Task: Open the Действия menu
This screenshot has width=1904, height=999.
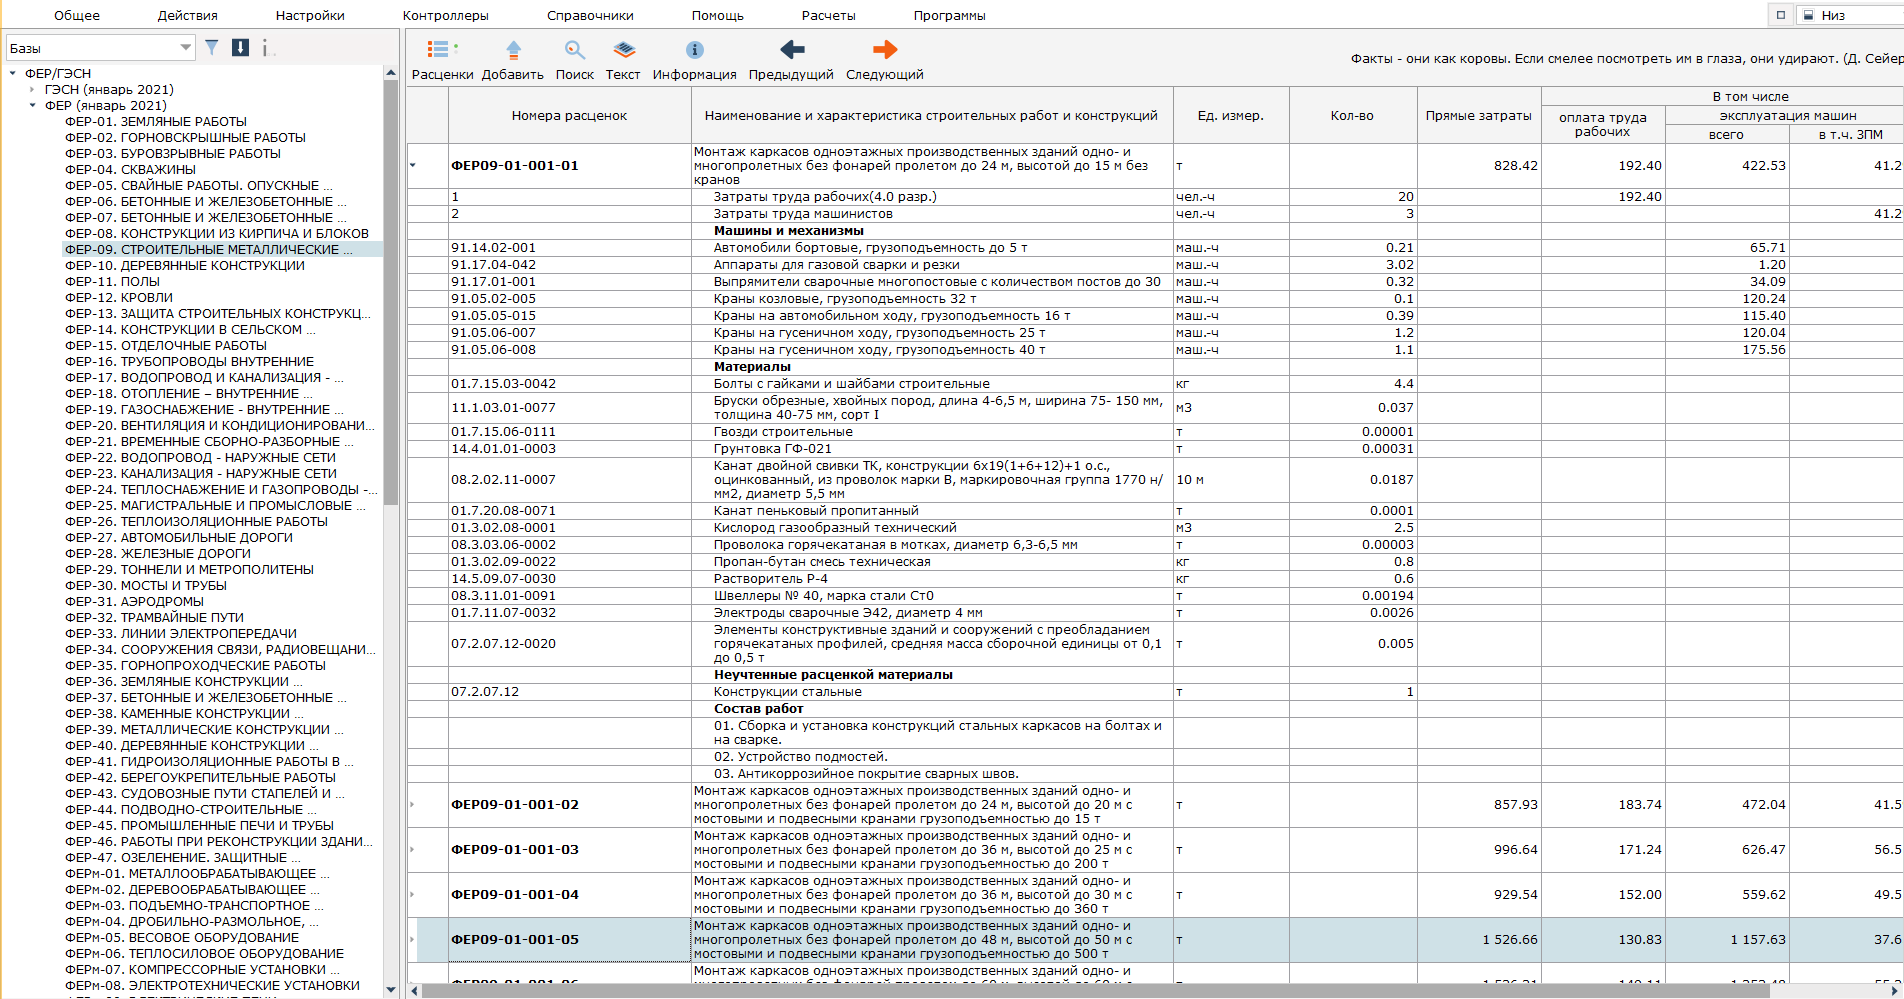Action: click(187, 15)
